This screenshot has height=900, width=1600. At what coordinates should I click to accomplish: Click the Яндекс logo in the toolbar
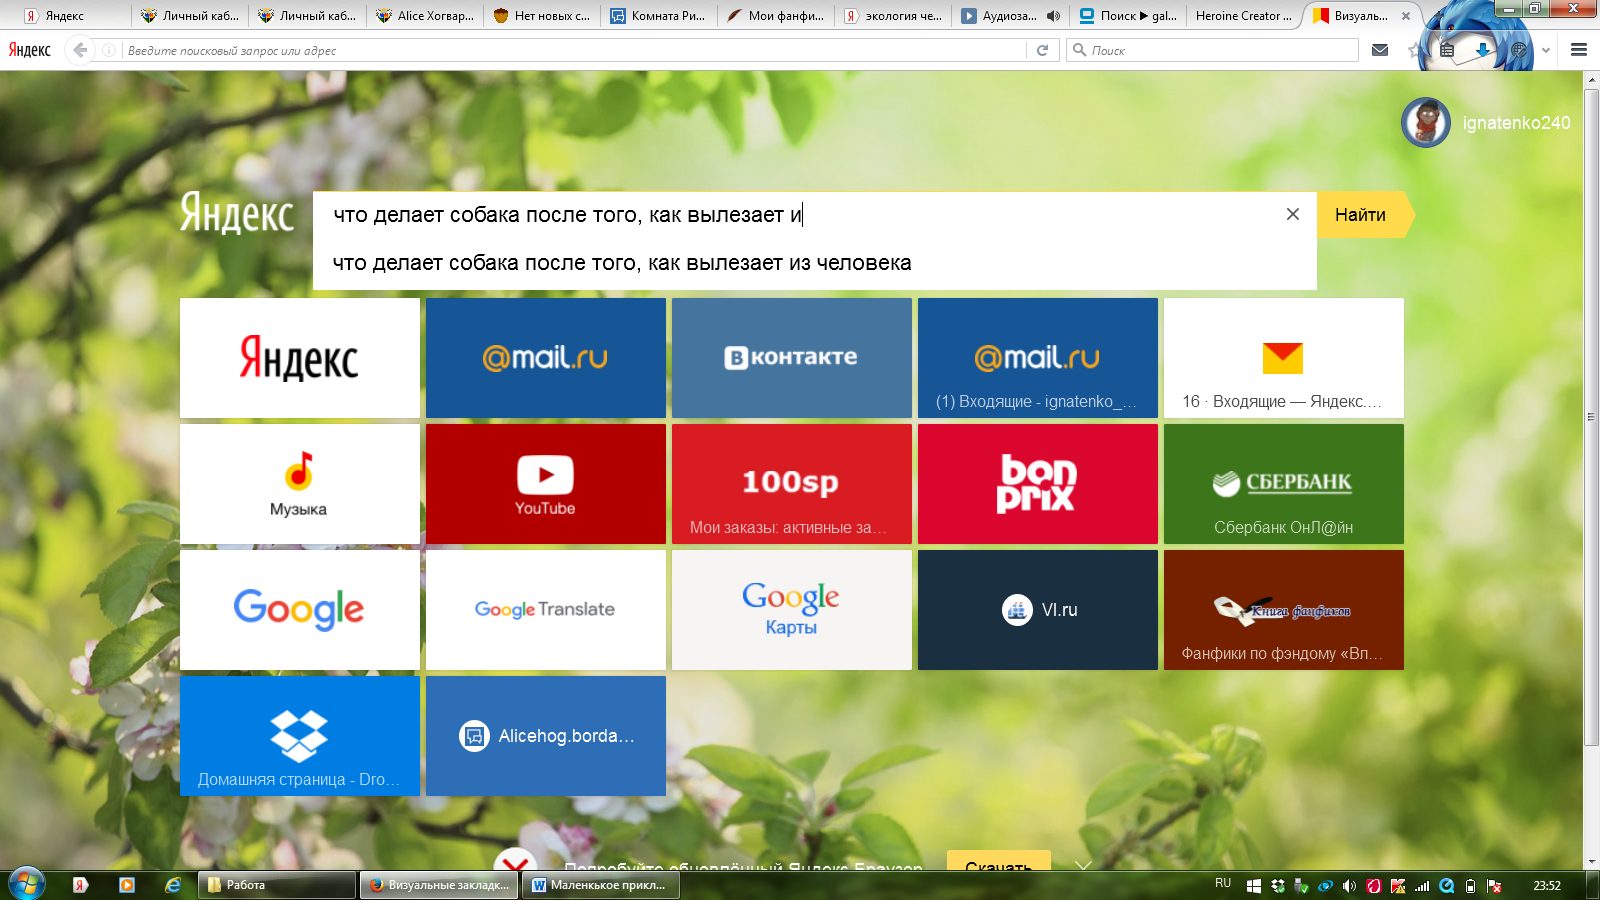[30, 50]
